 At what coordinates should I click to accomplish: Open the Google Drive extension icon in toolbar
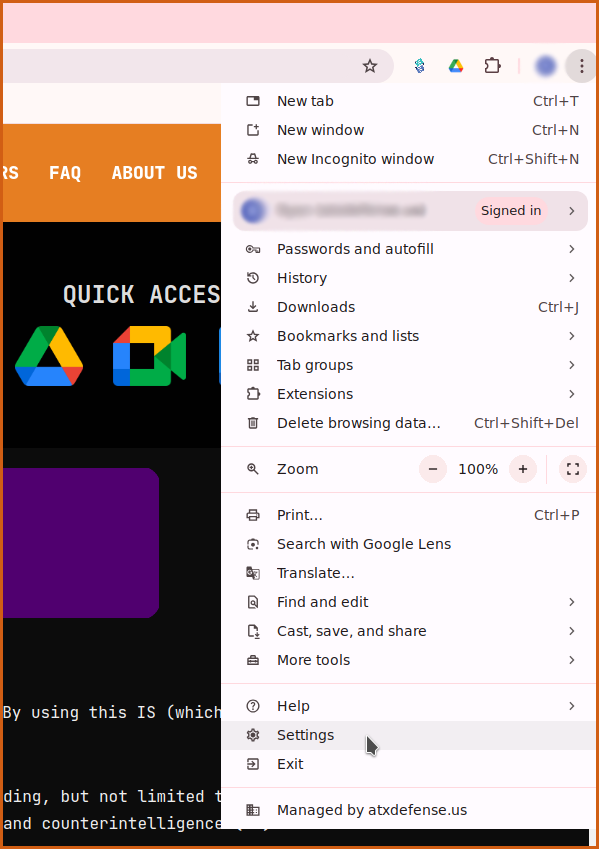click(x=456, y=66)
